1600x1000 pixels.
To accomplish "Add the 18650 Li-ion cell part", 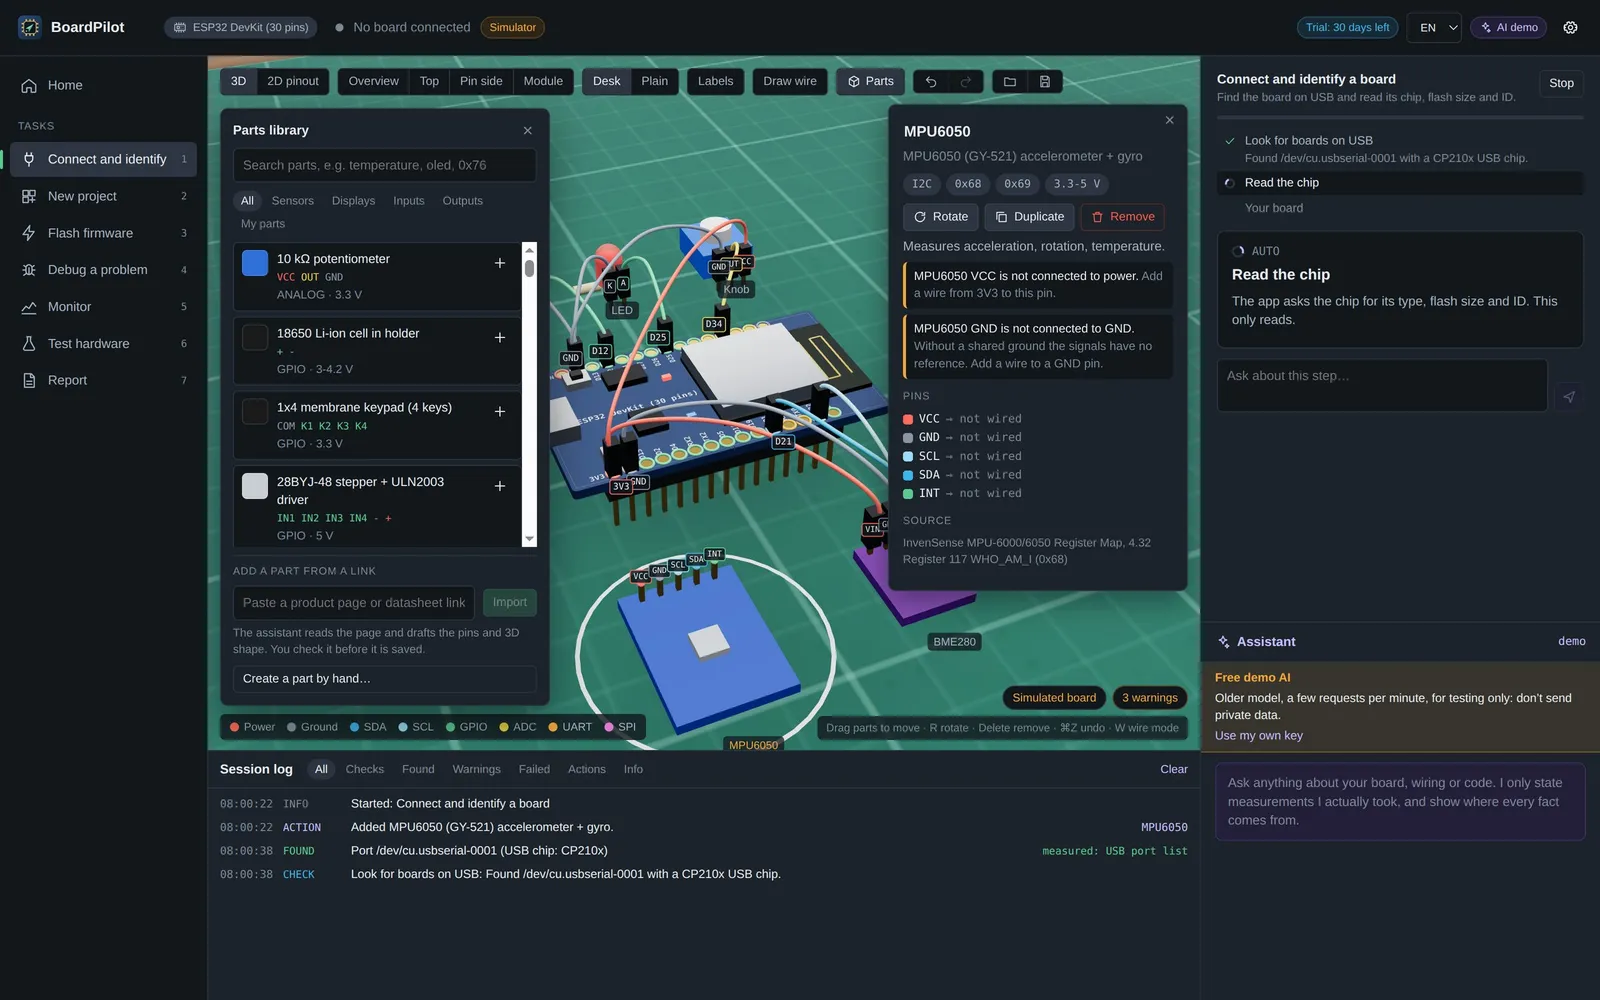I will click(x=500, y=338).
